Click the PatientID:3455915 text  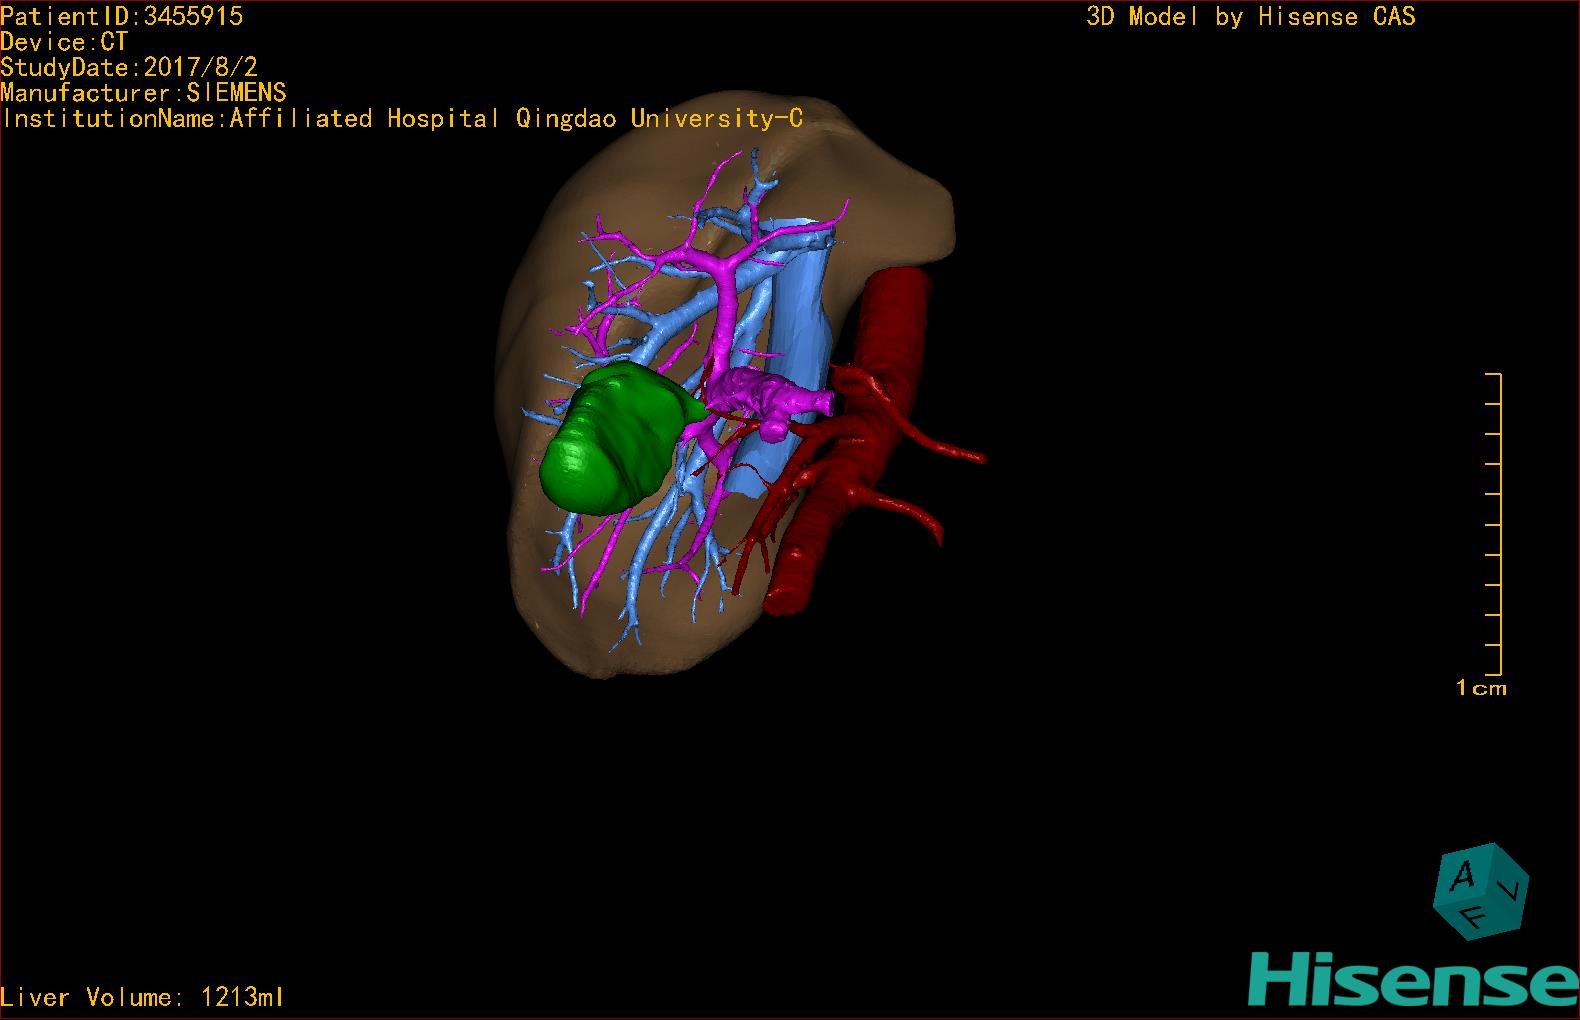coord(122,16)
